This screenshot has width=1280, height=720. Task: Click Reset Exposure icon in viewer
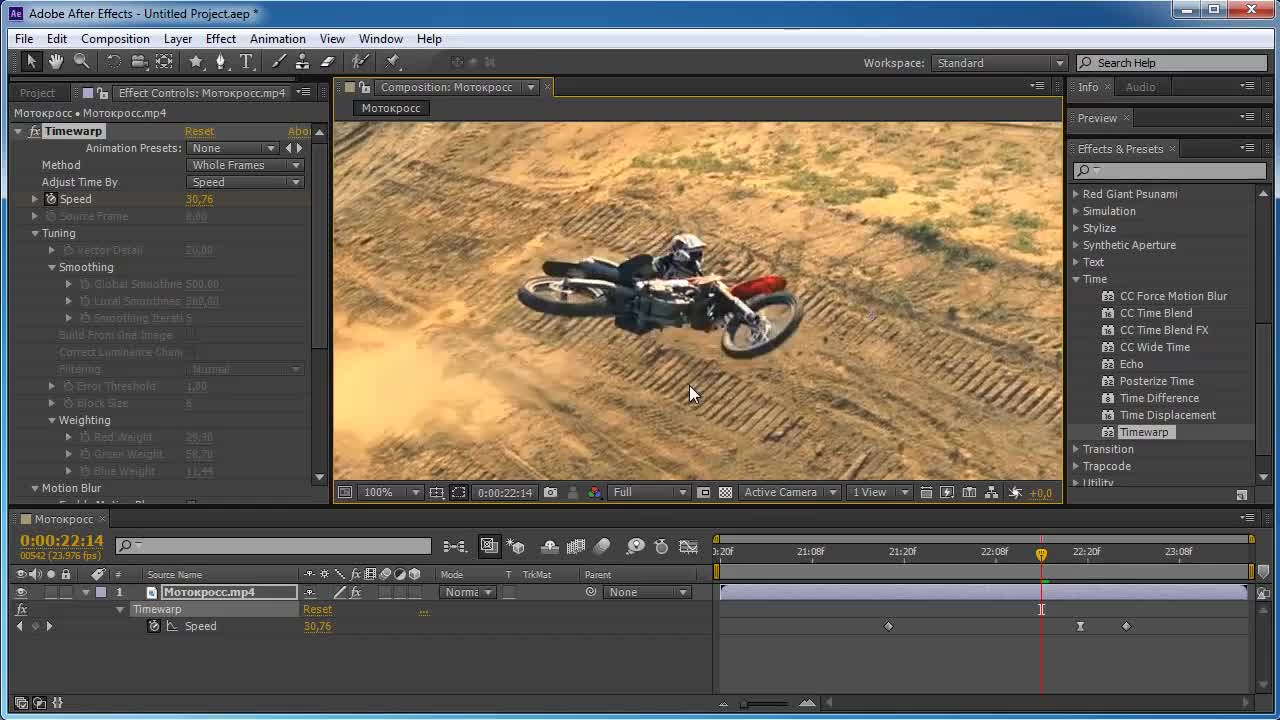tap(1015, 492)
